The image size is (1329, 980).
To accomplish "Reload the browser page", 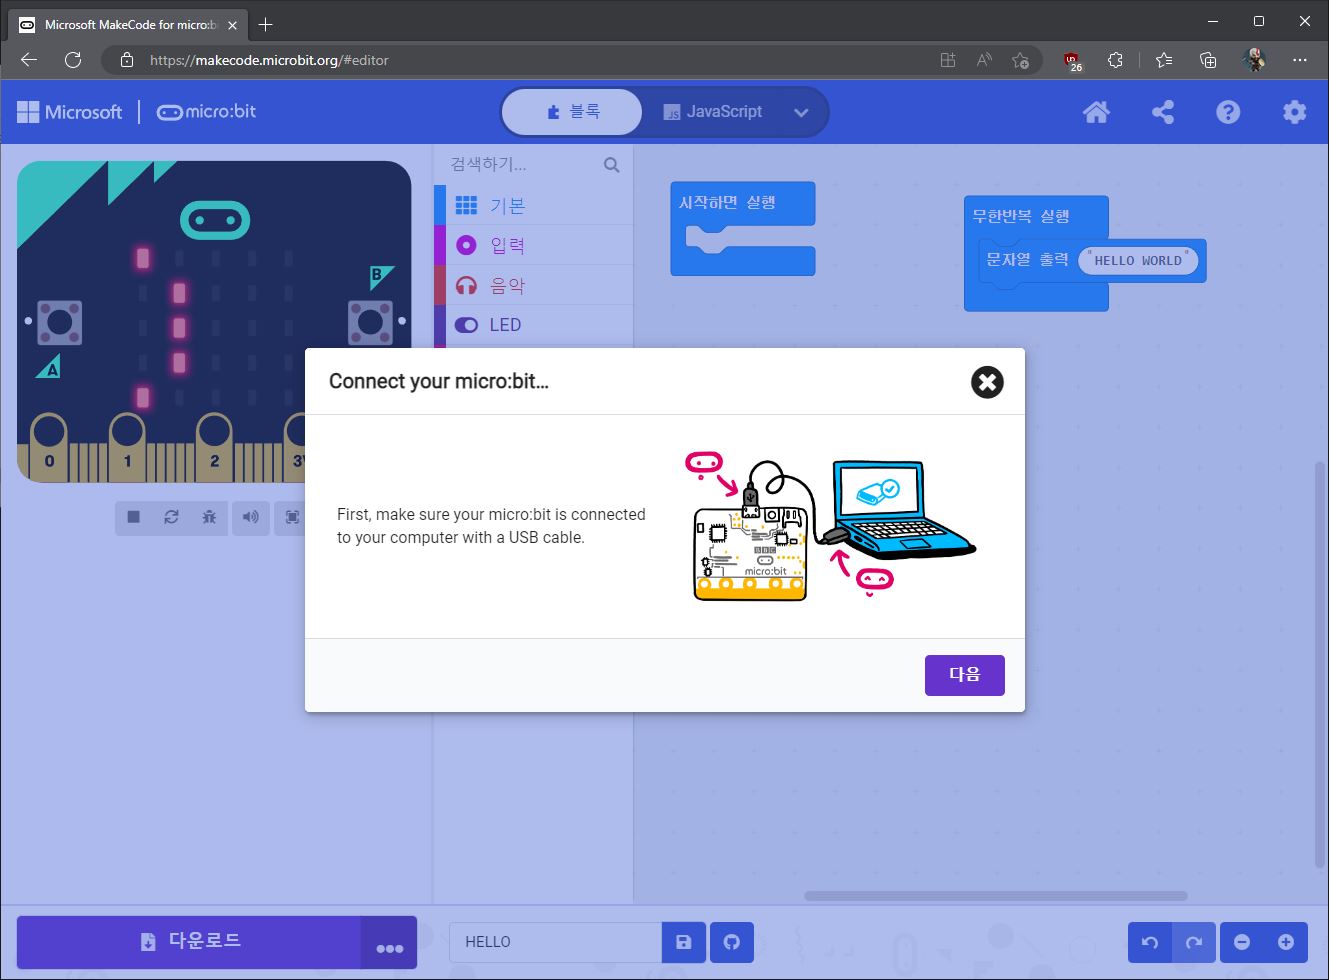I will point(73,60).
